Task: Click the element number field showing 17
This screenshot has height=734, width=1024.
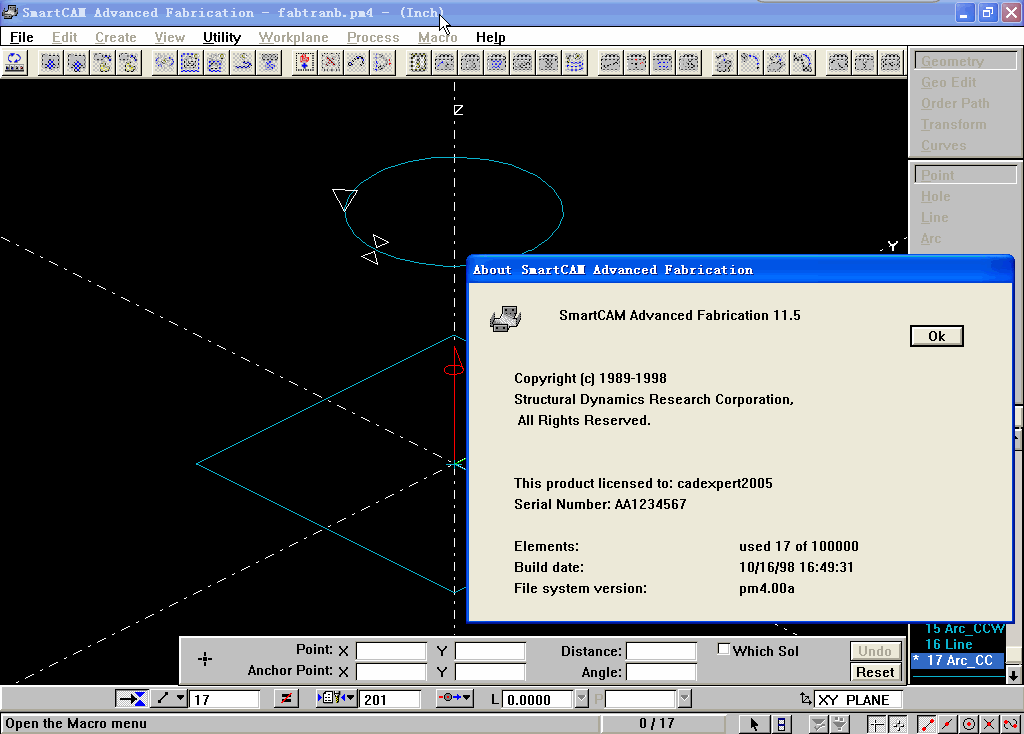Action: click(x=224, y=699)
